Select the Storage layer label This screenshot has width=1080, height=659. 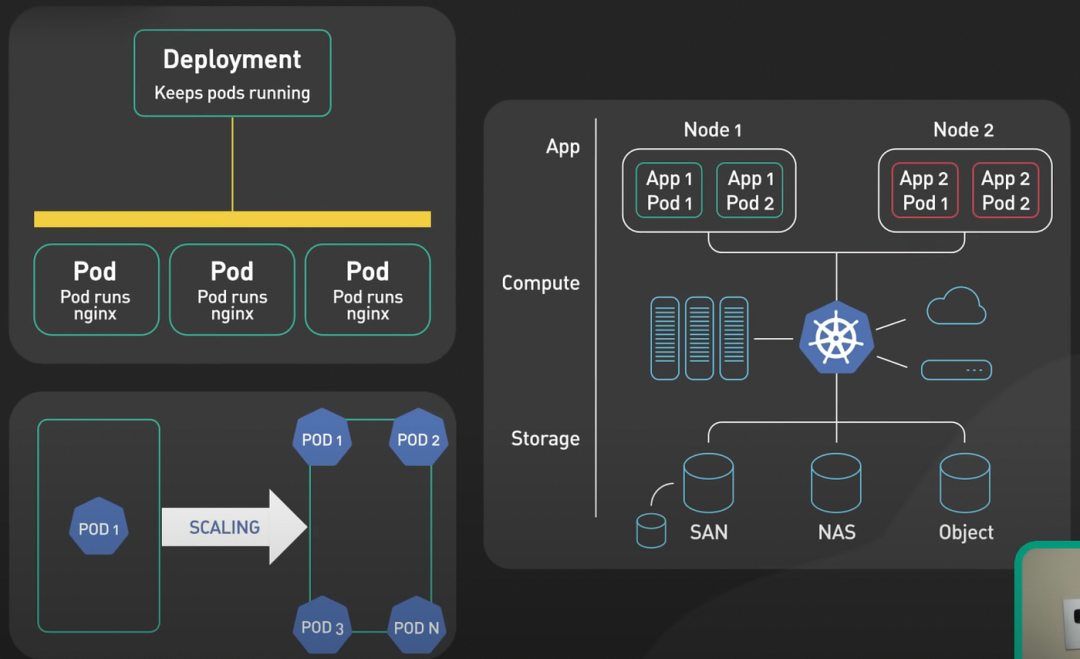(545, 439)
